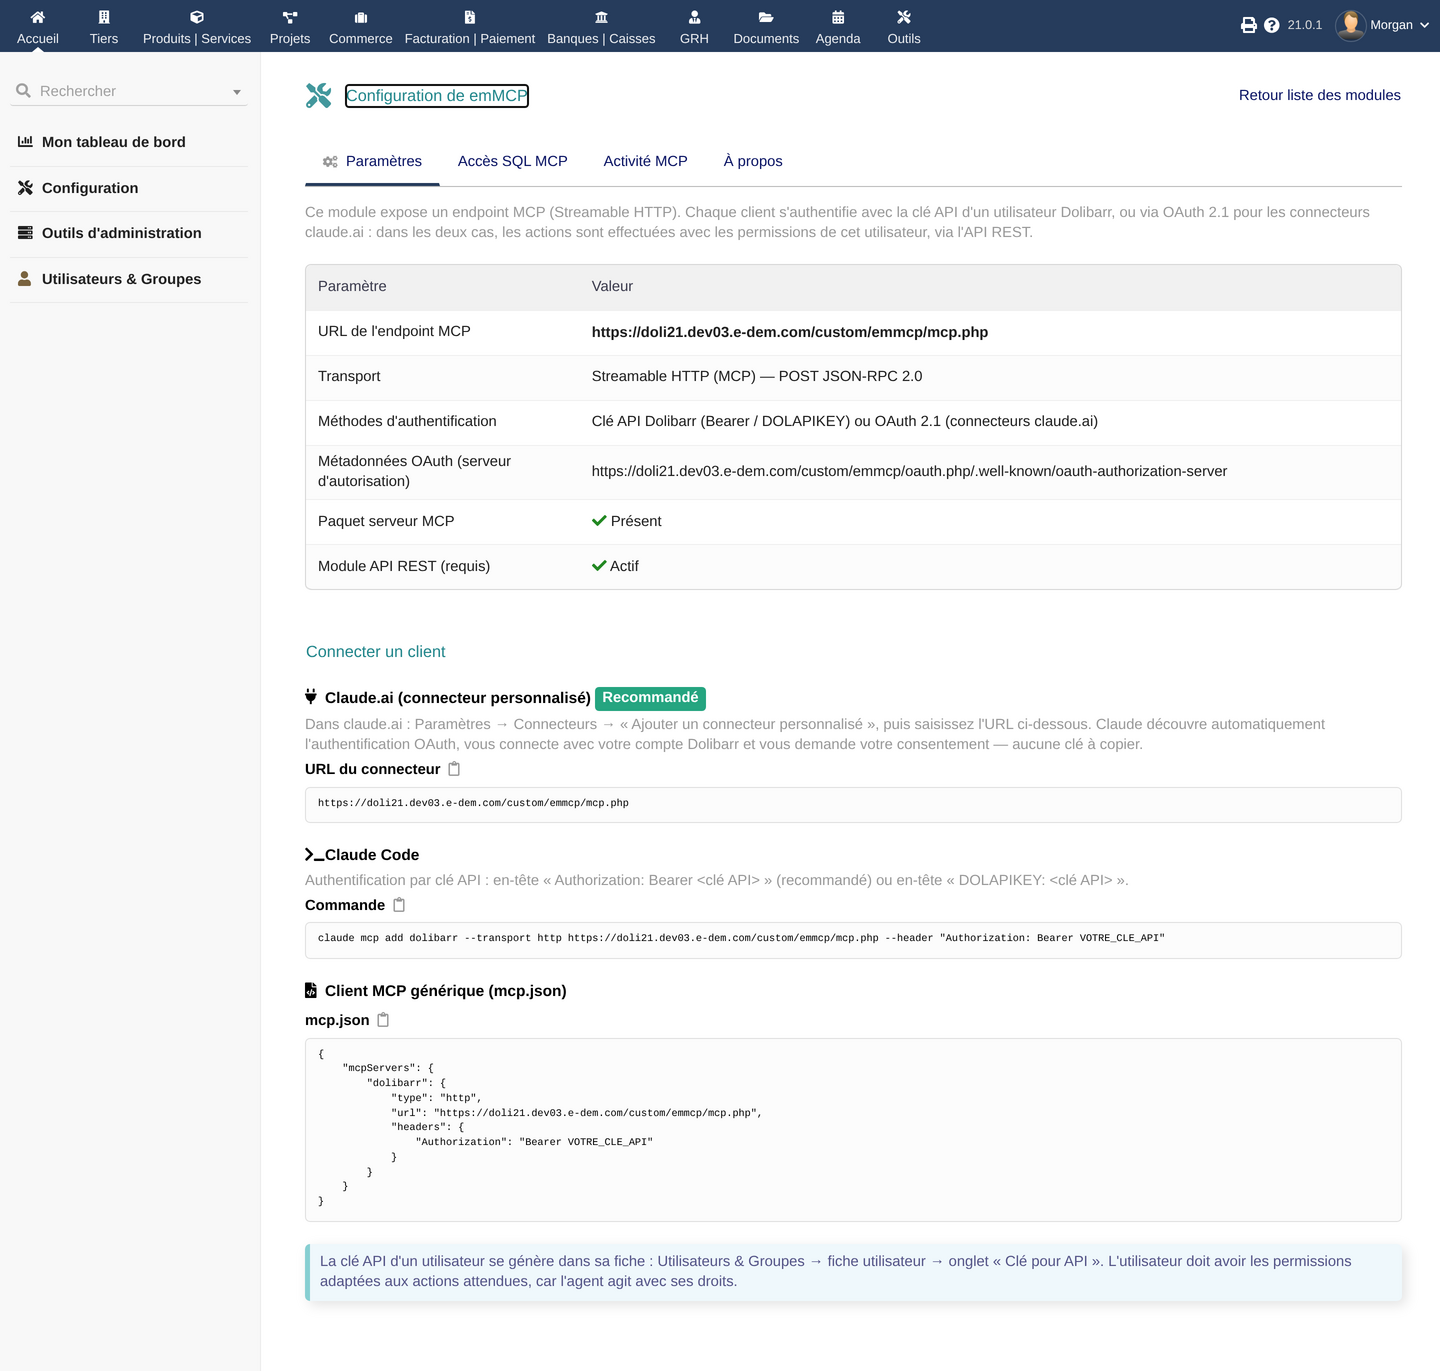
Task: Click the mcp.json code block
Action: [x=853, y=1130]
